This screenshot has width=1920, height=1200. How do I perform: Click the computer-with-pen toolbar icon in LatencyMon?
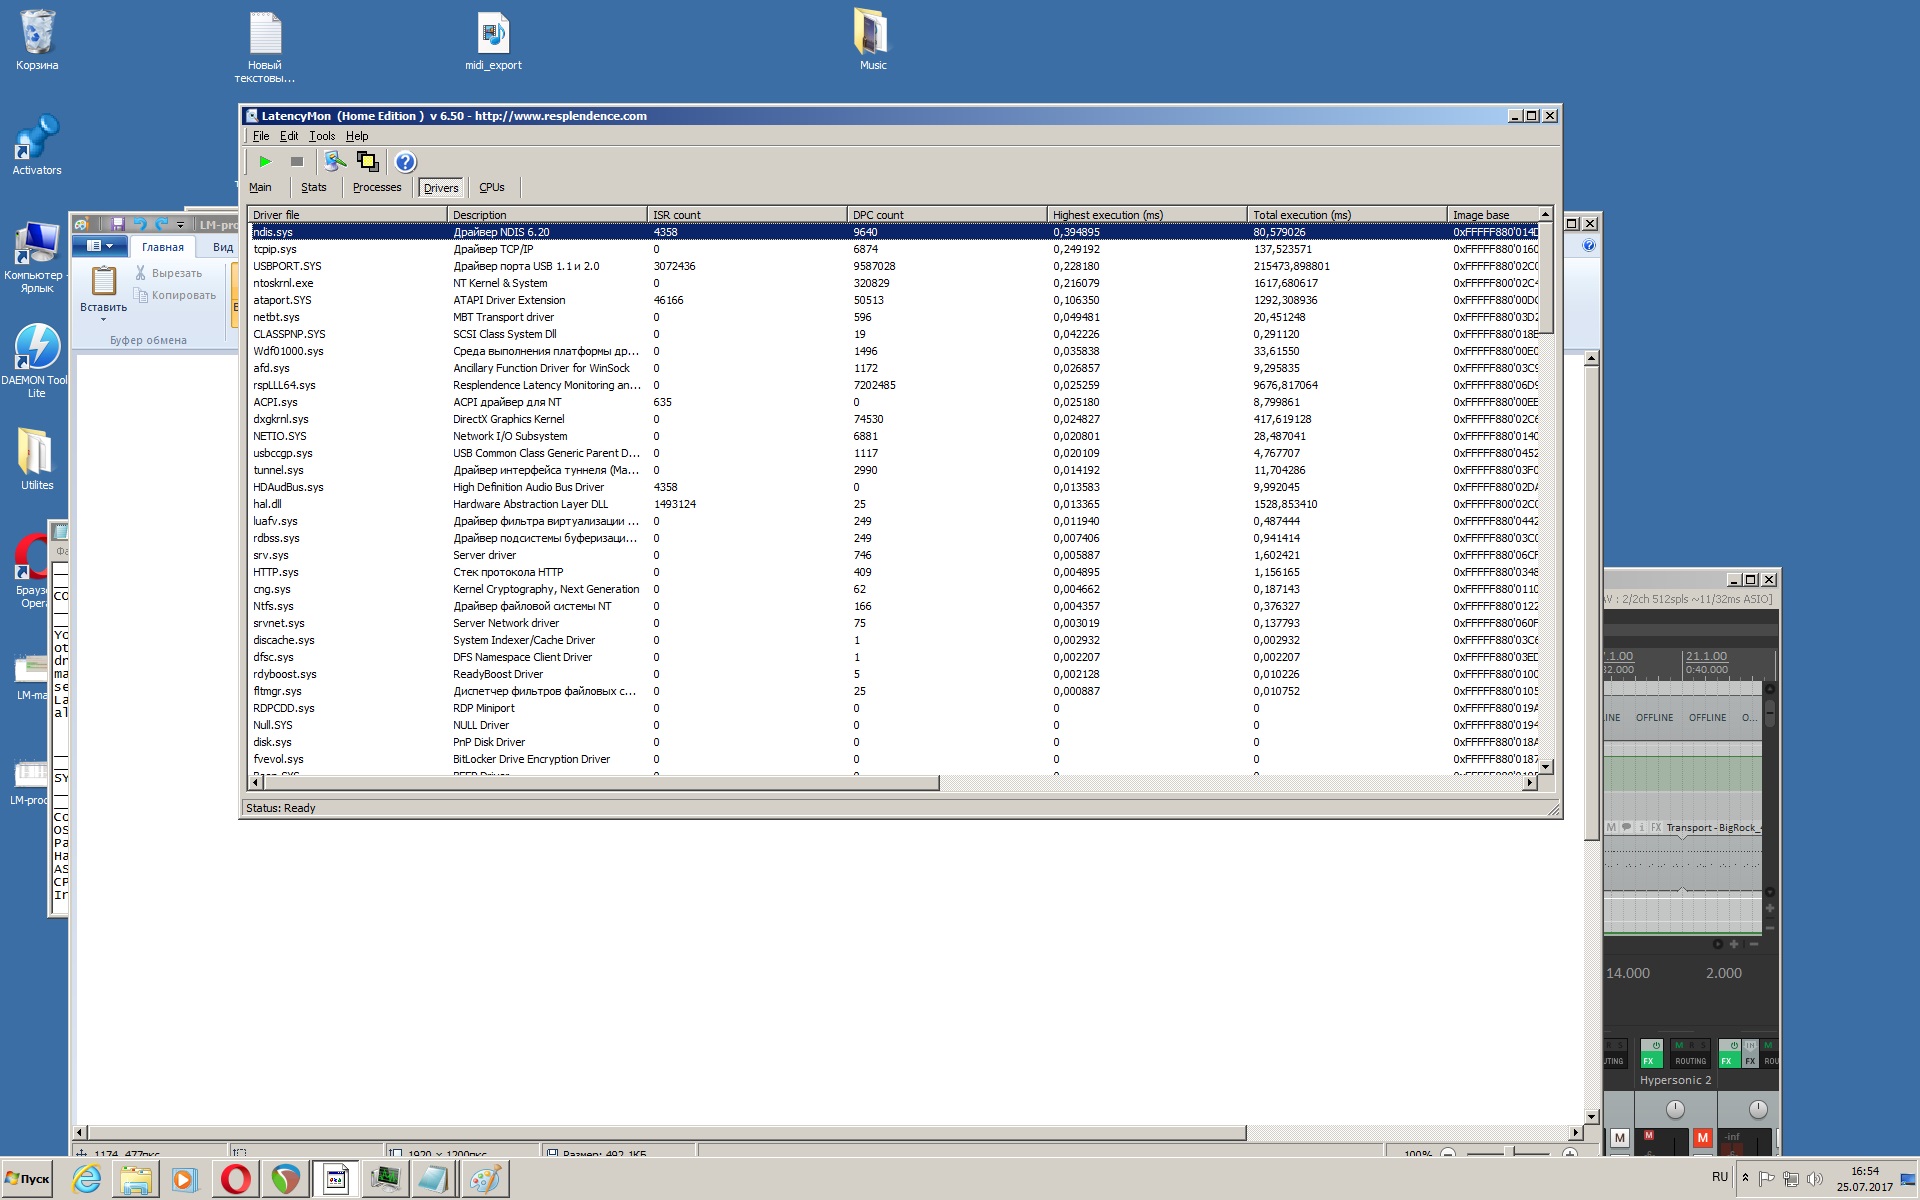(335, 162)
